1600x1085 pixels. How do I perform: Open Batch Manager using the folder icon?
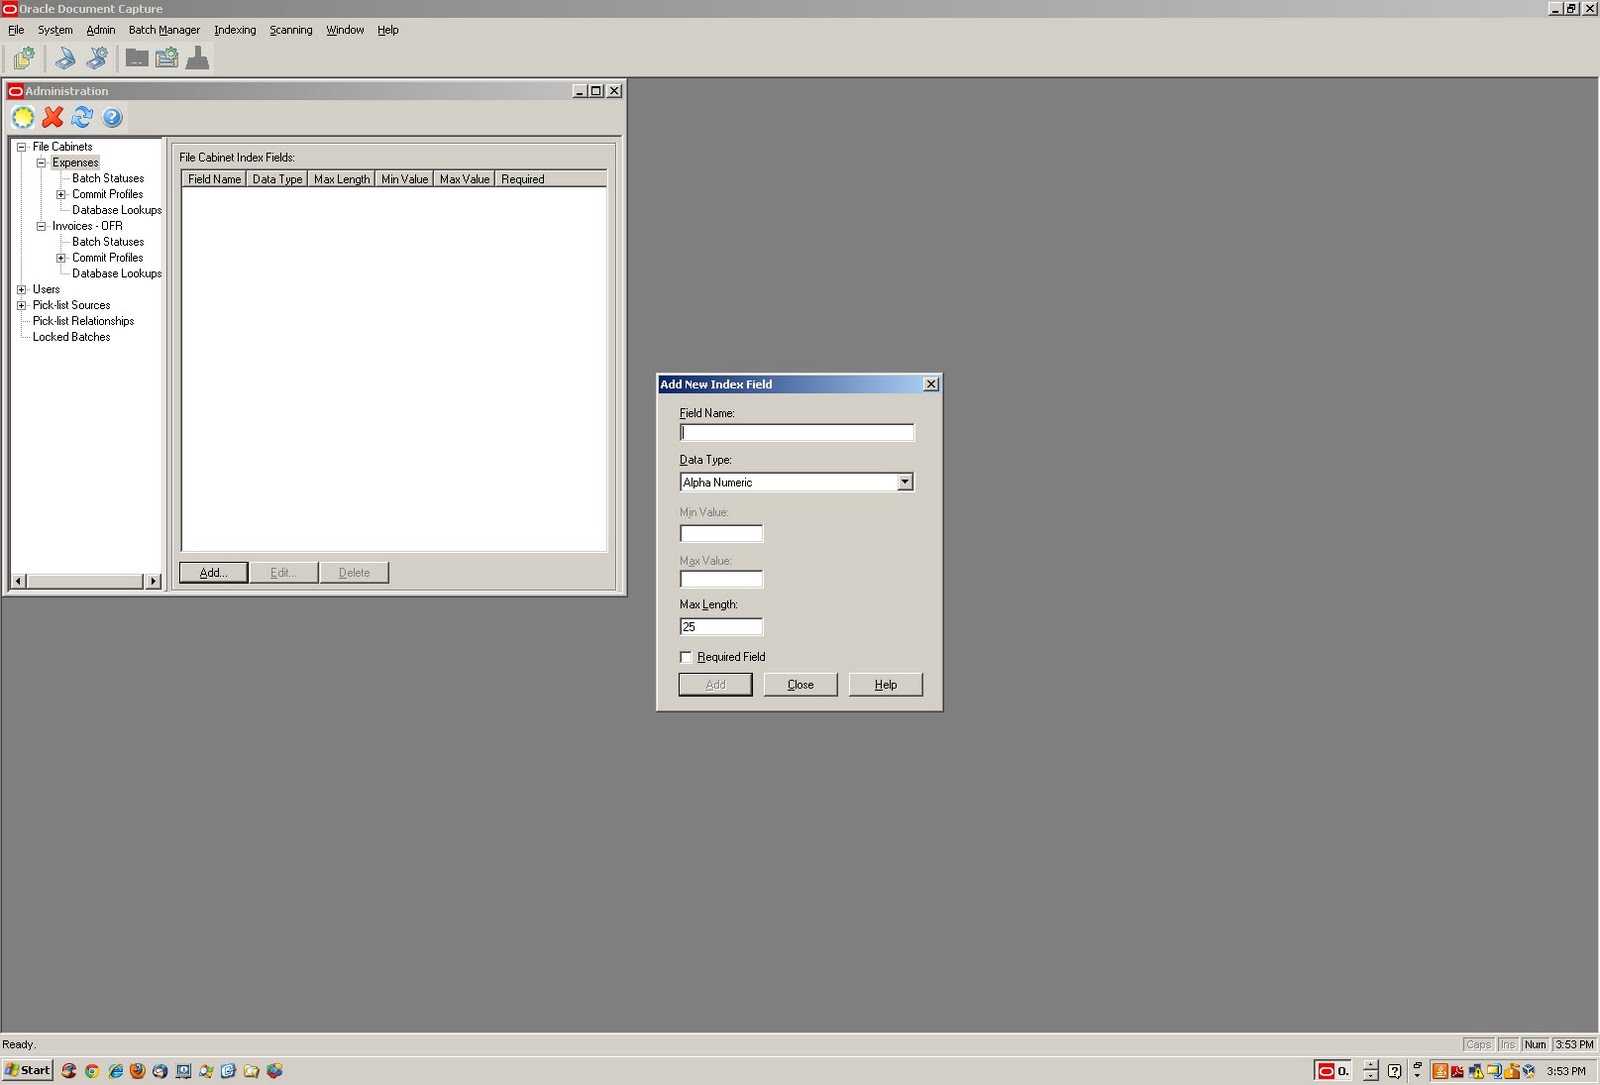tap(137, 58)
